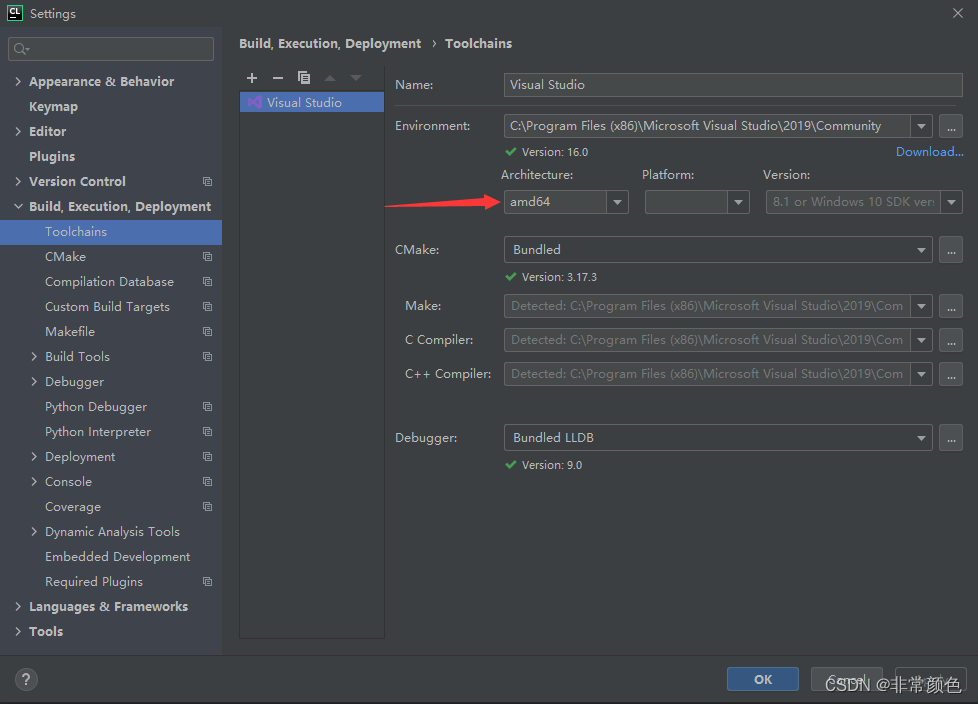Expand the Tools section
The width and height of the screenshot is (978, 704).
coord(18,631)
